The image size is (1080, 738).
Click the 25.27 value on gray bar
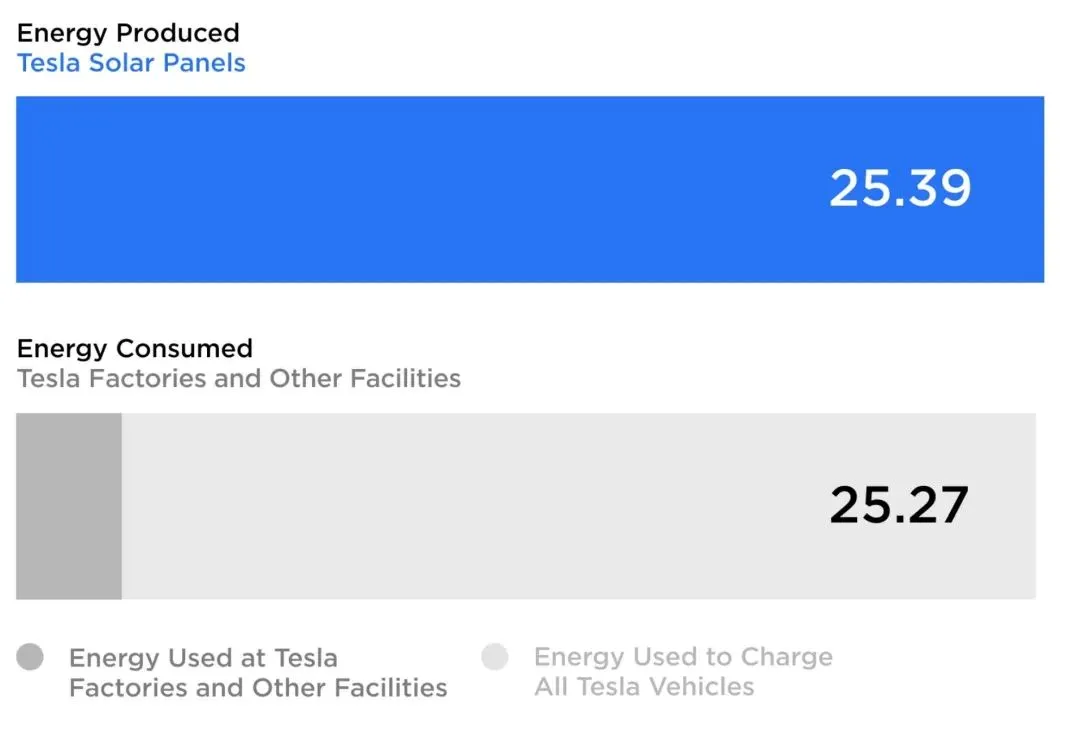899,505
